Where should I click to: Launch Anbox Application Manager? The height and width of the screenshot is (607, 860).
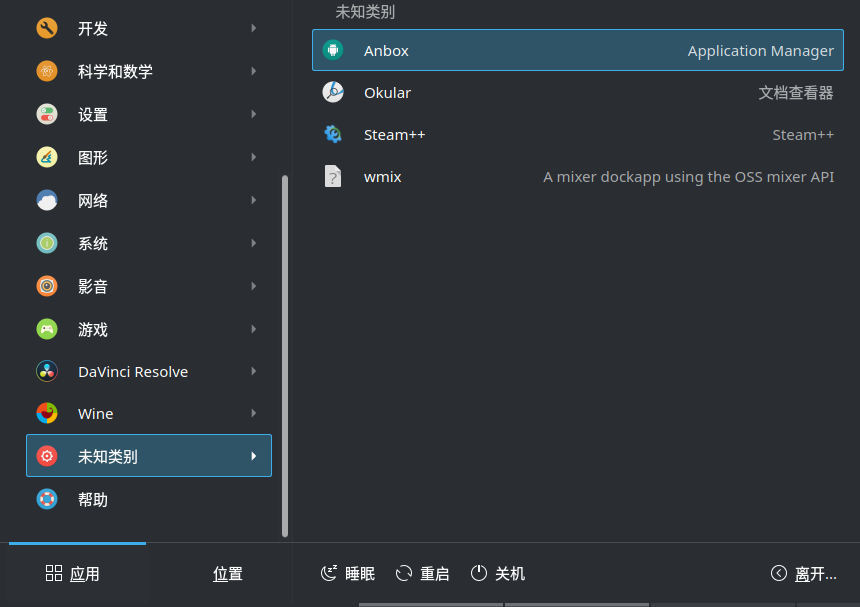[x=332, y=50]
